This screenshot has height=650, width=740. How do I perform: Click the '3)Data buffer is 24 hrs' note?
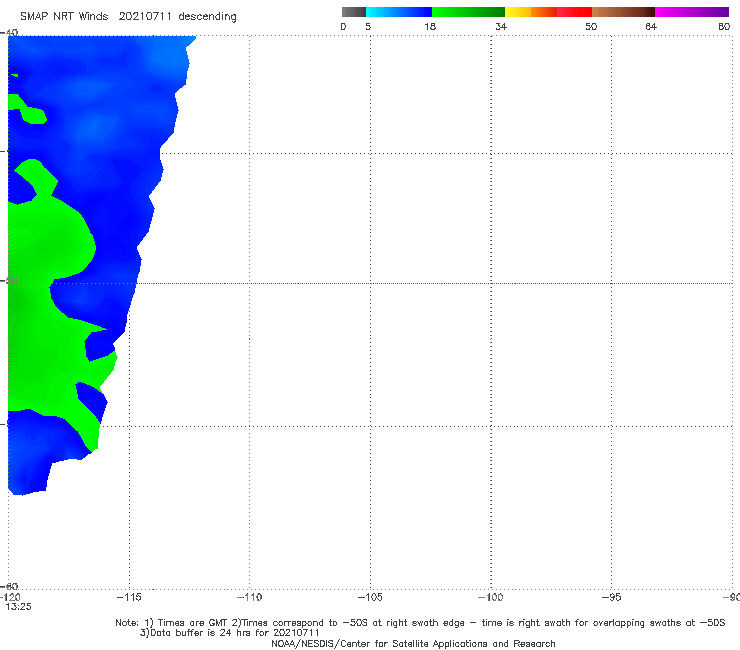point(229,633)
